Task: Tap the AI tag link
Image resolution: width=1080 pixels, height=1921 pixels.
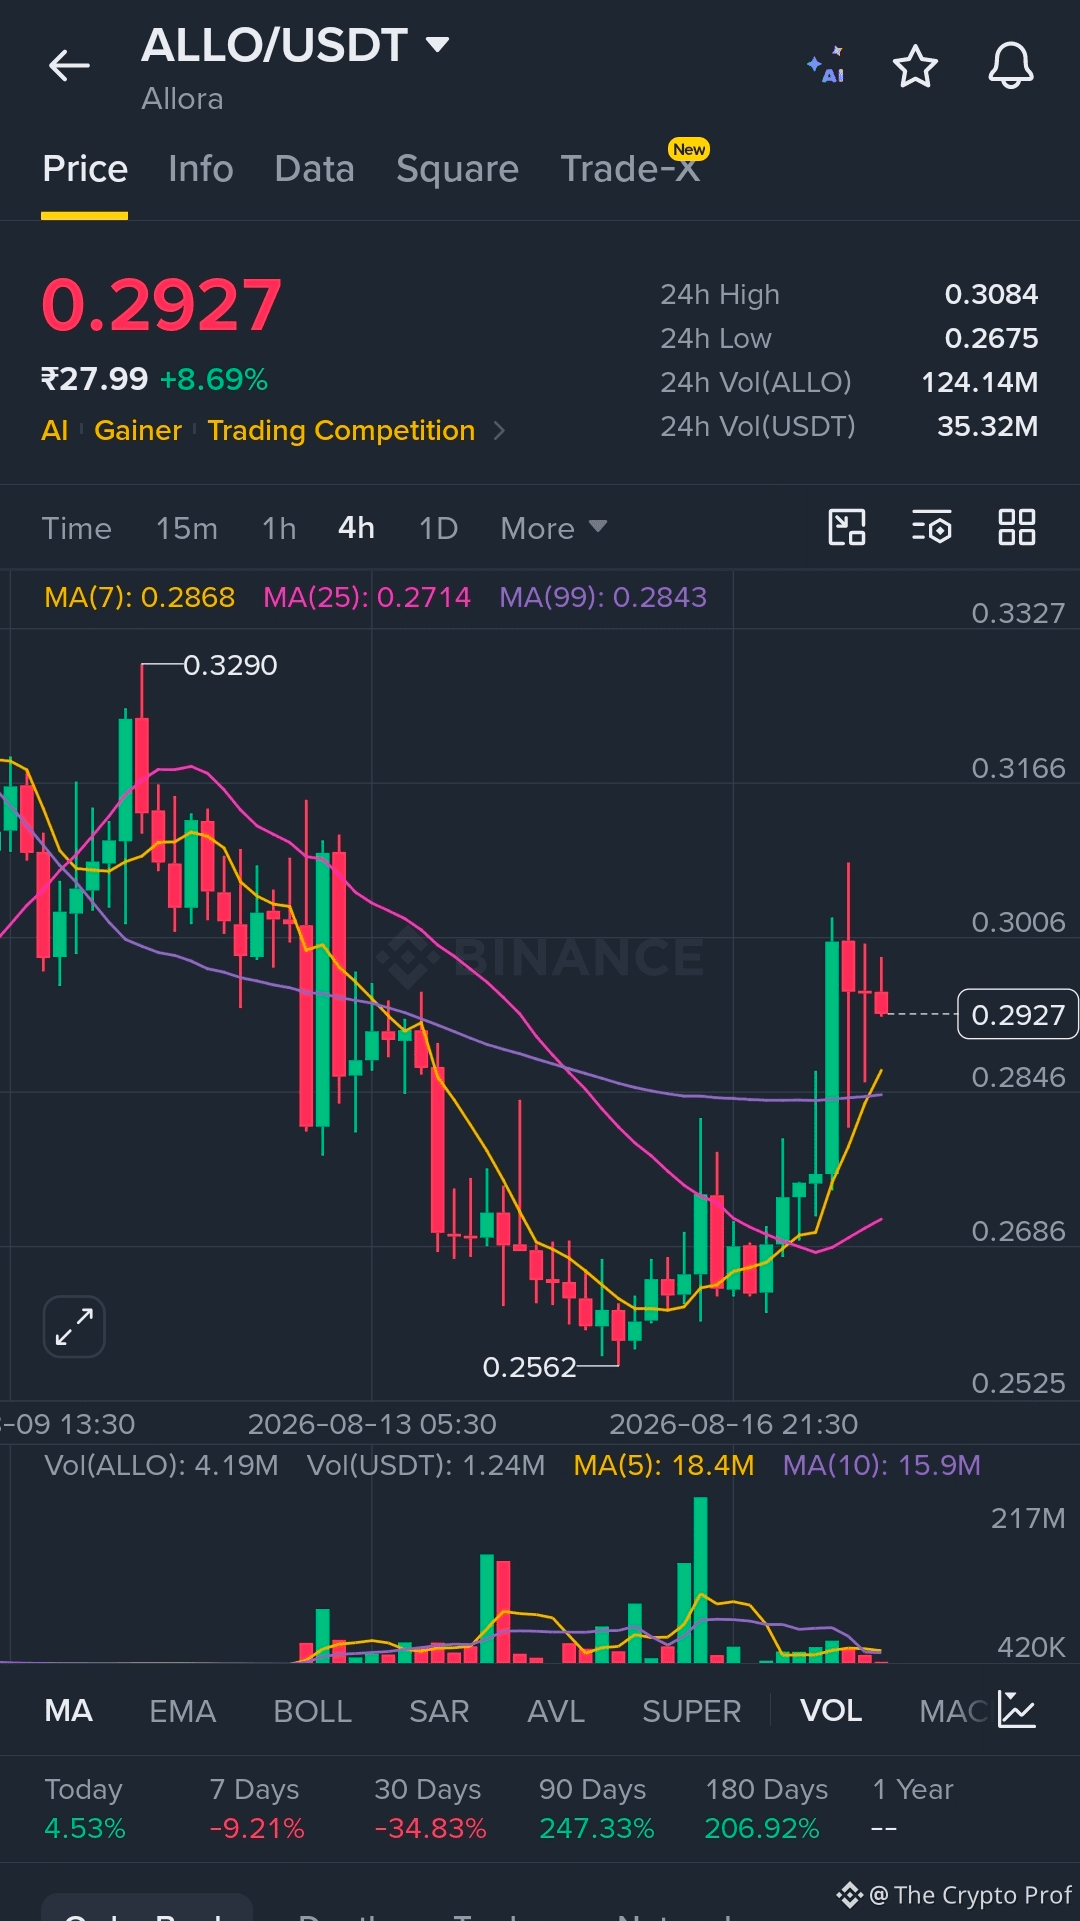Action: tap(55, 431)
